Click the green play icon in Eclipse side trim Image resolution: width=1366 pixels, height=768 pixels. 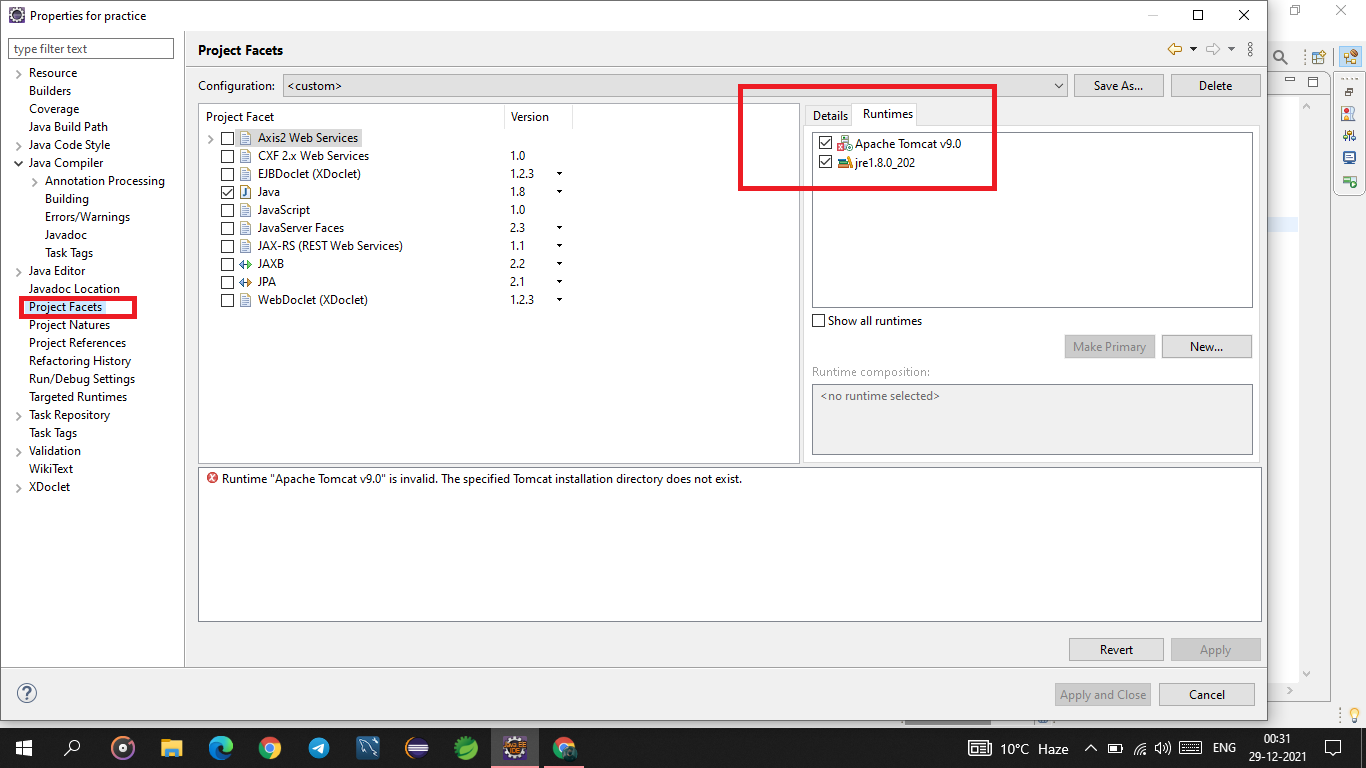(1349, 181)
